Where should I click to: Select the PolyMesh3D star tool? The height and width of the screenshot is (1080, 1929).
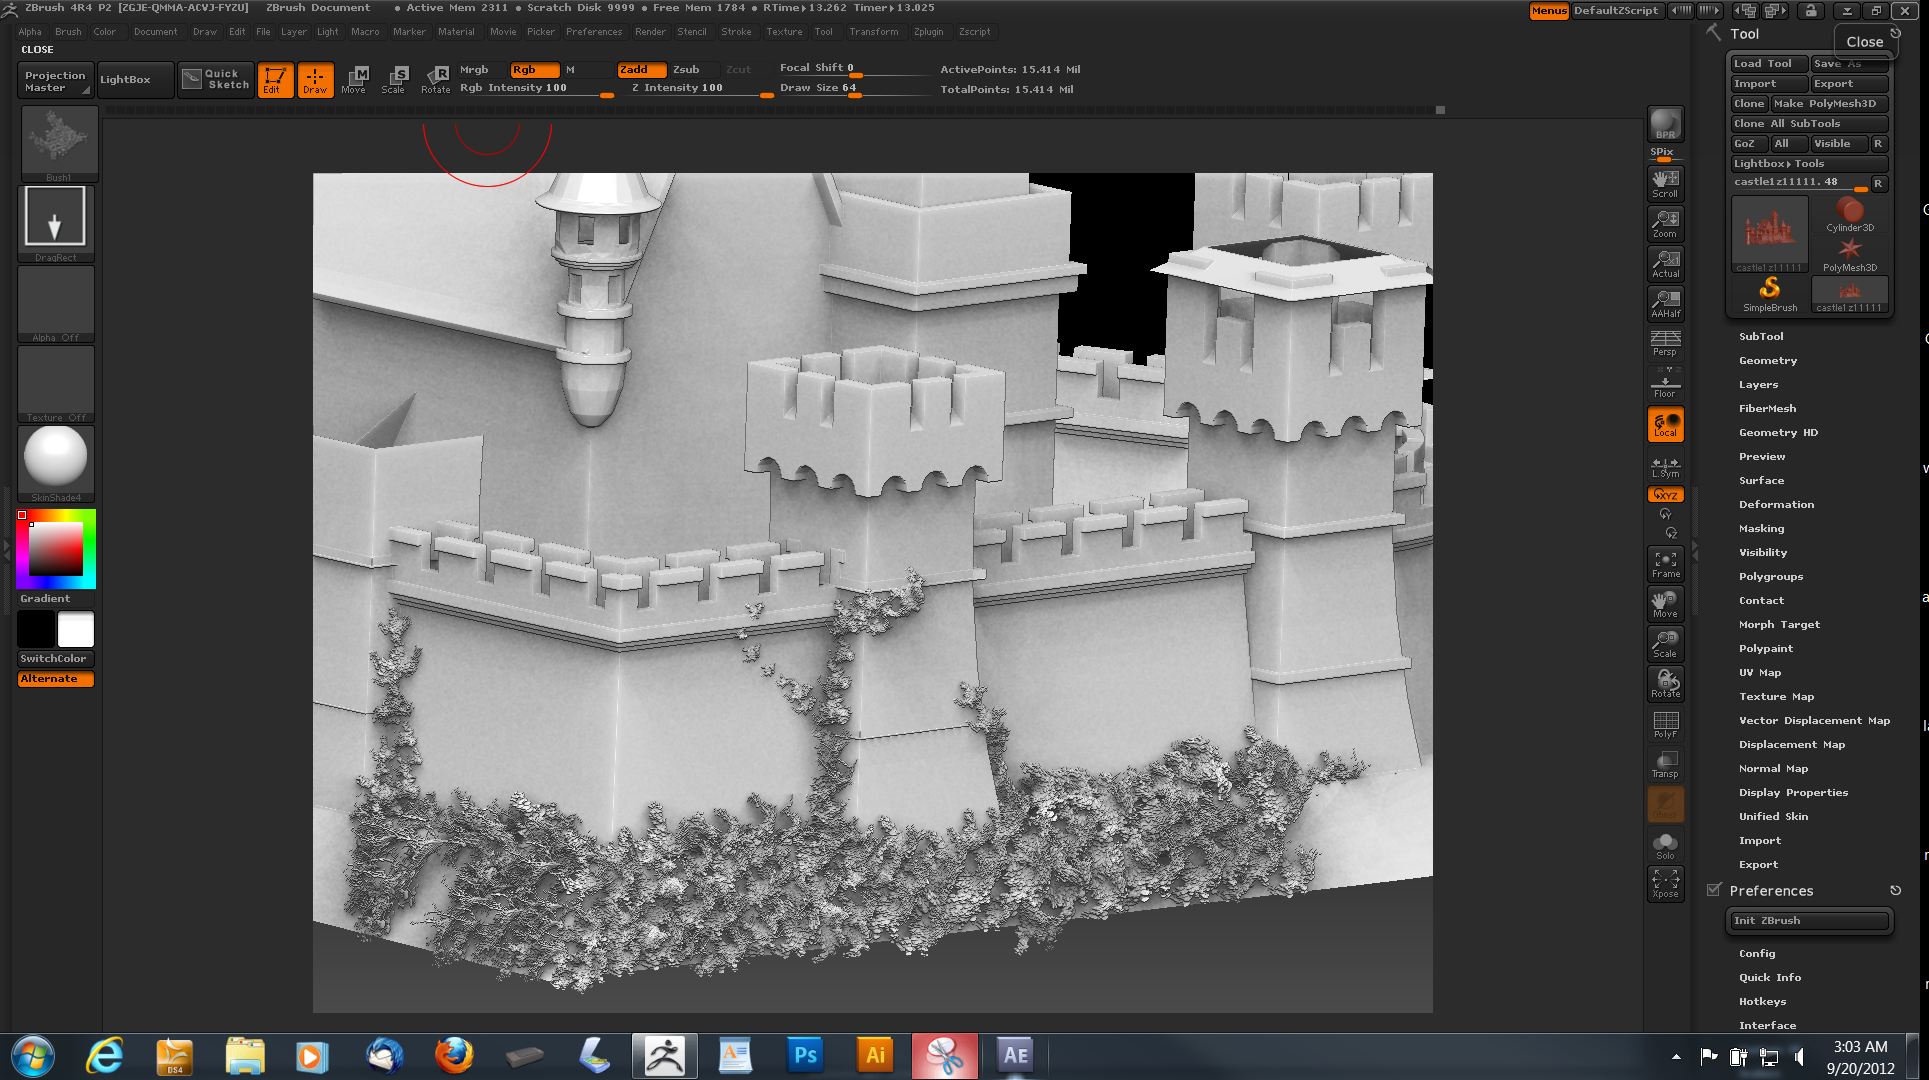(x=1849, y=254)
